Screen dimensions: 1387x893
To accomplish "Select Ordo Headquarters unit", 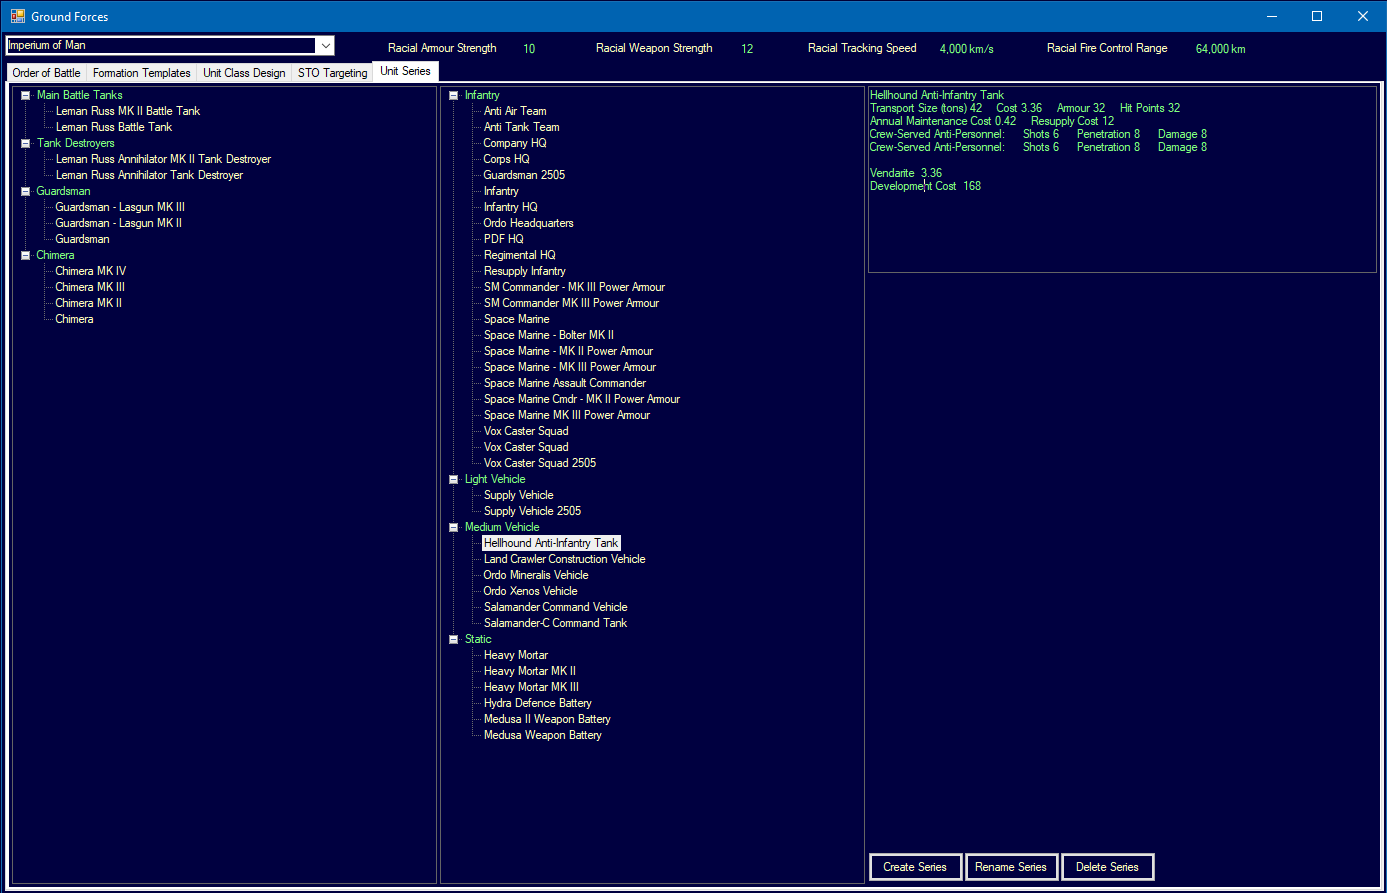I will pos(528,223).
